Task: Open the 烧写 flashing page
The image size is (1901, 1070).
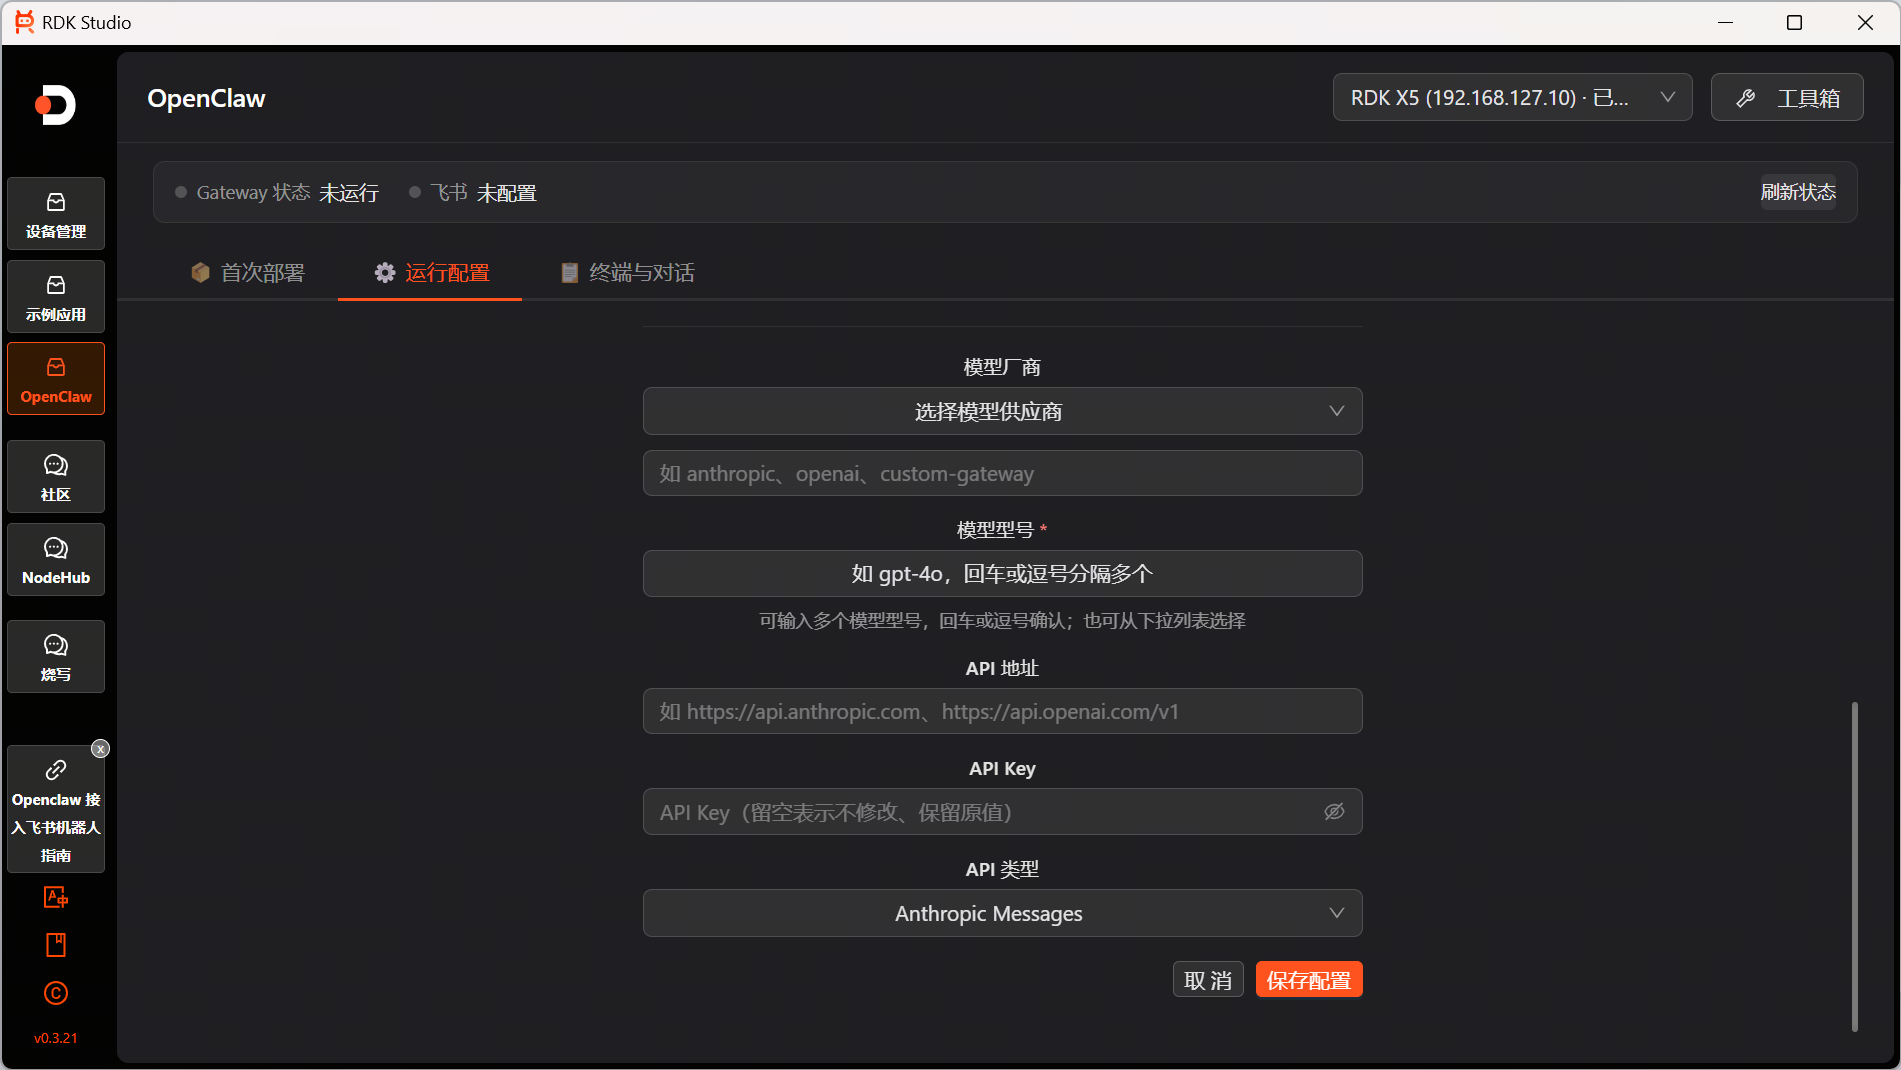Action: [x=56, y=657]
